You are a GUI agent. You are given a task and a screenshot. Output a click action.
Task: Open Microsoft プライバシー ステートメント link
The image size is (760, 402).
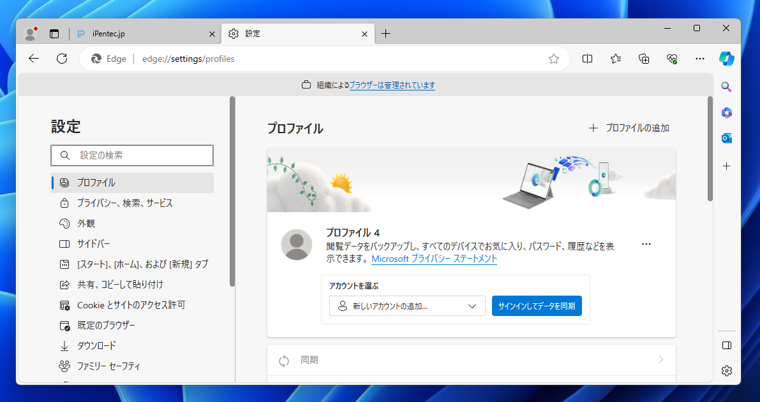pos(434,259)
